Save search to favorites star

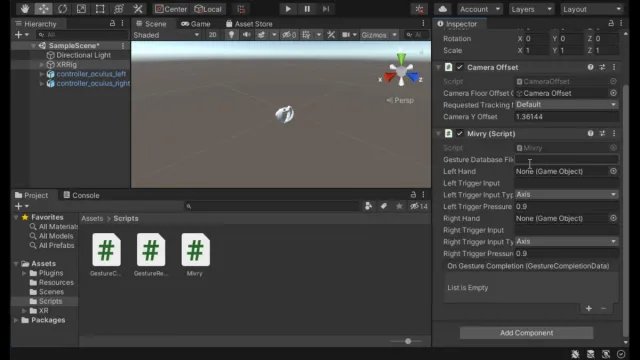pyautogui.click(x=399, y=207)
